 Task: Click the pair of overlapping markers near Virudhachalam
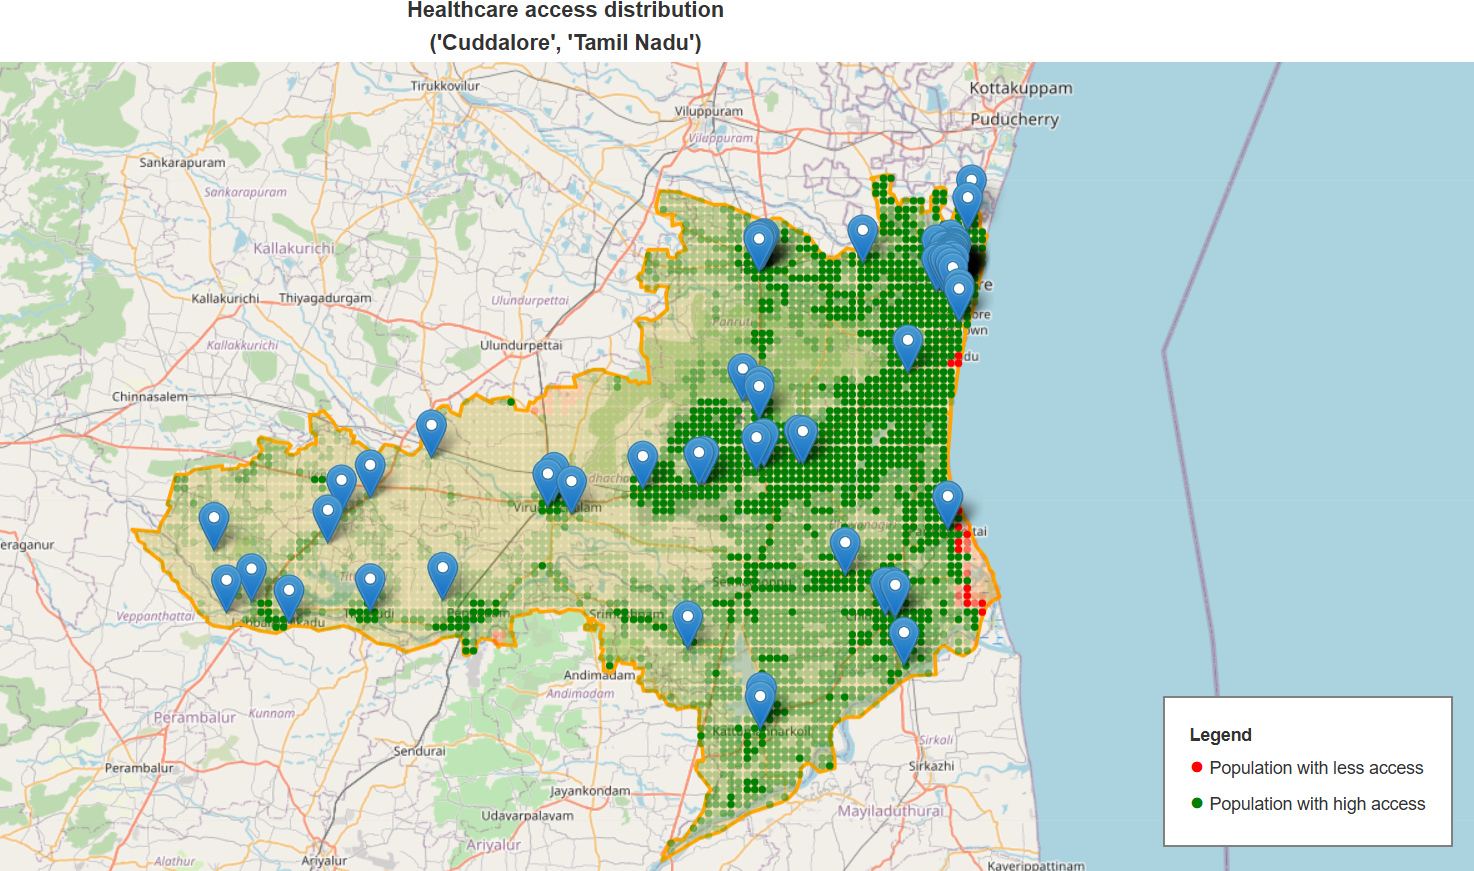(560, 478)
